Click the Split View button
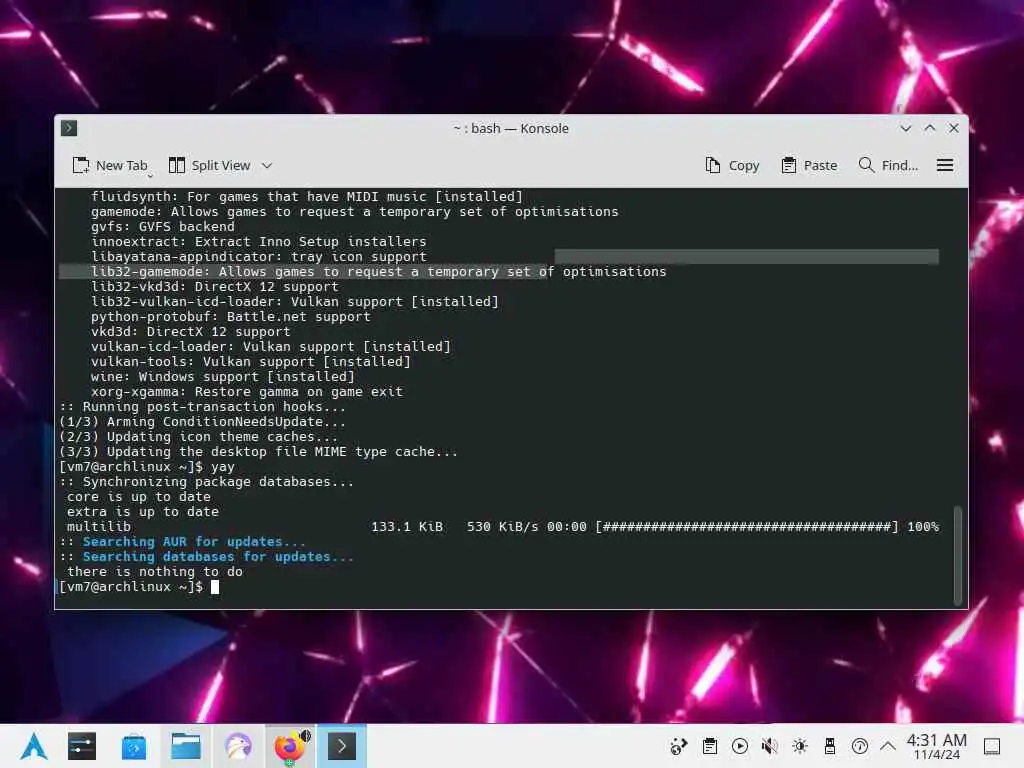The width and height of the screenshot is (1024, 768). tap(210, 166)
